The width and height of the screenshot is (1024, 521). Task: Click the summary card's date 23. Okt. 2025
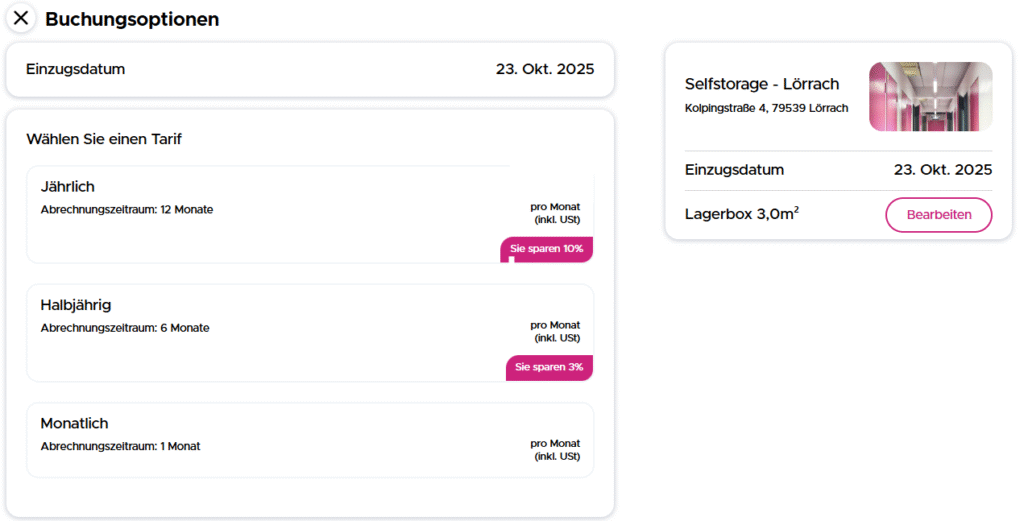tap(942, 170)
